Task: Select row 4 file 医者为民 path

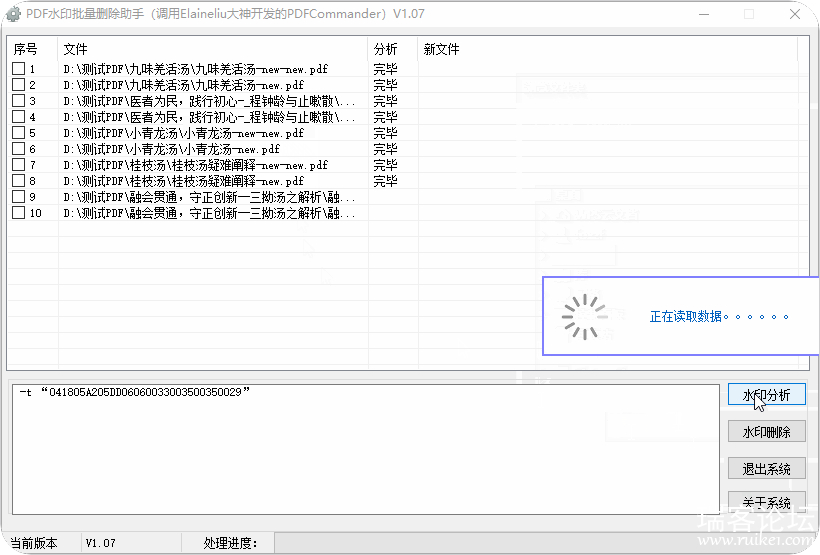Action: pos(209,117)
